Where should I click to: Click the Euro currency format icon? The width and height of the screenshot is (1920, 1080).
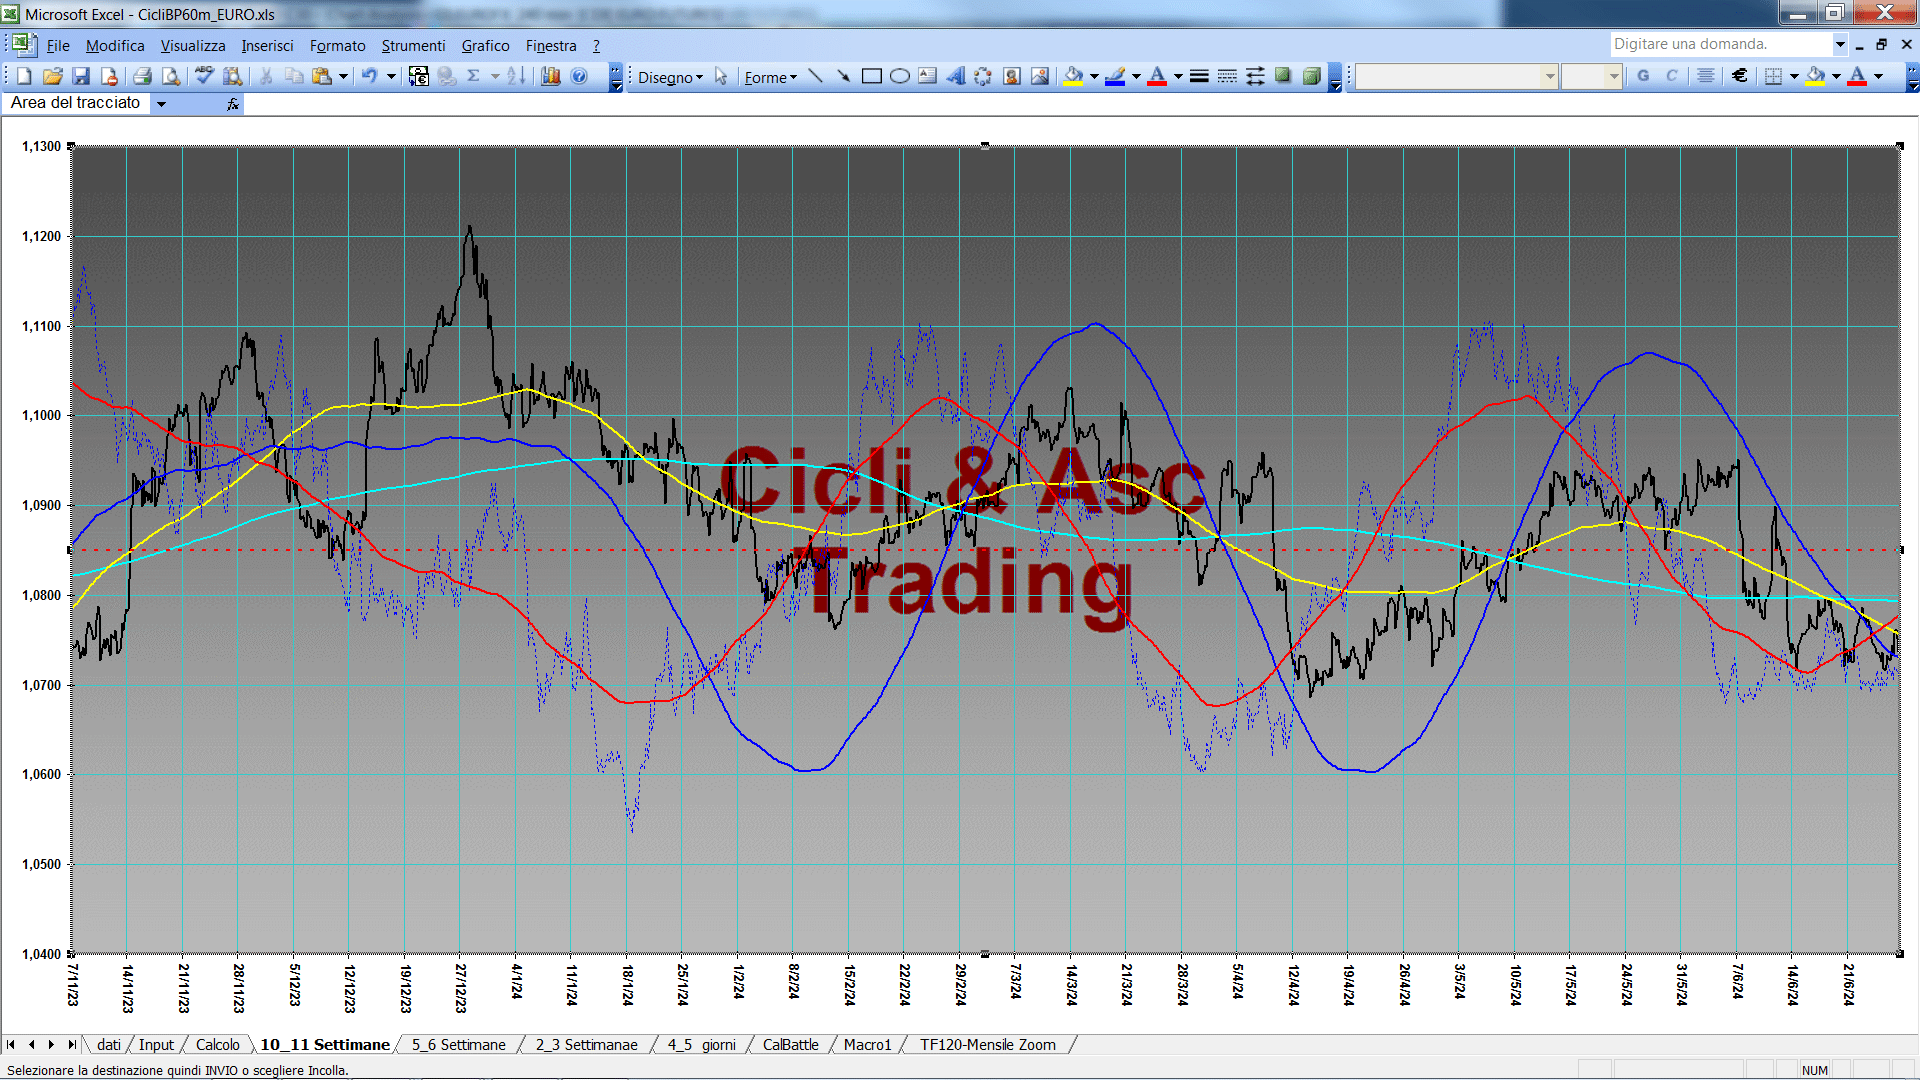[x=1740, y=76]
